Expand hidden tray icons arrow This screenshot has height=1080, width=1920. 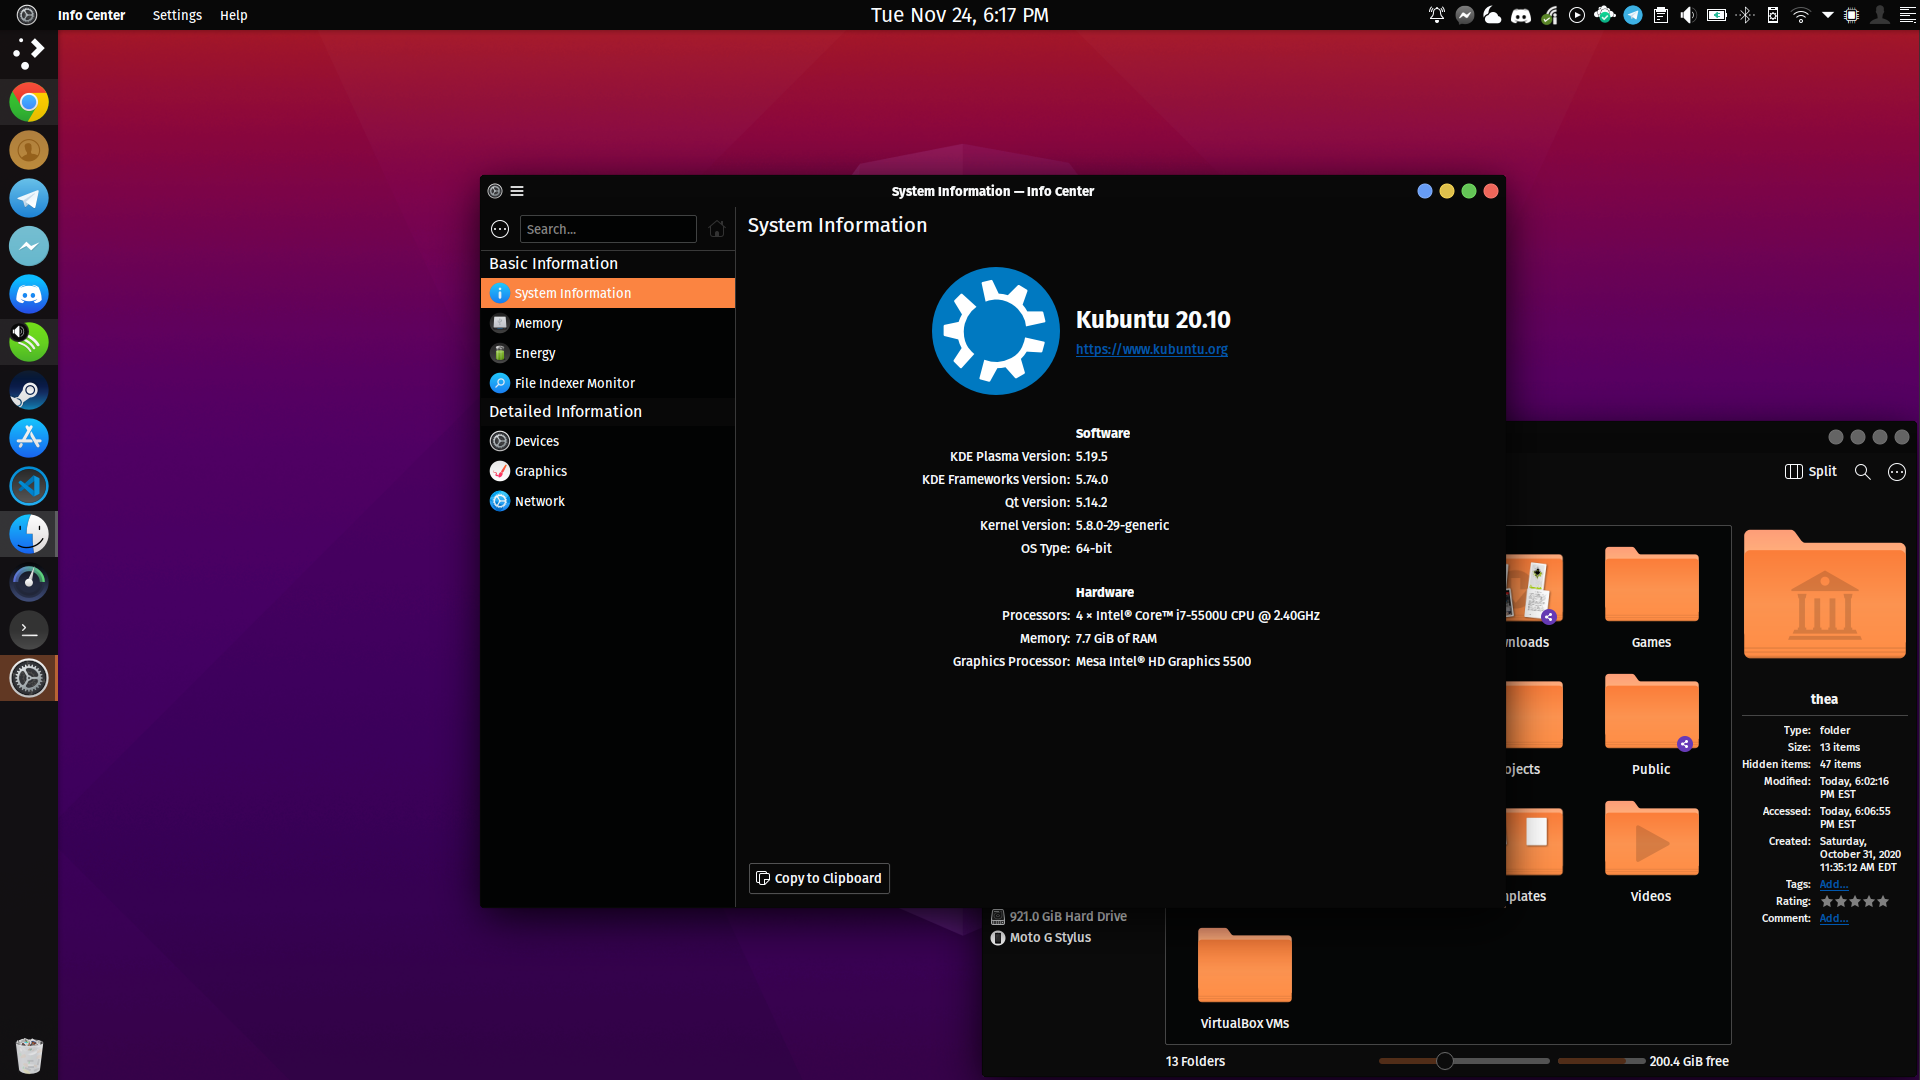pos(1827,15)
